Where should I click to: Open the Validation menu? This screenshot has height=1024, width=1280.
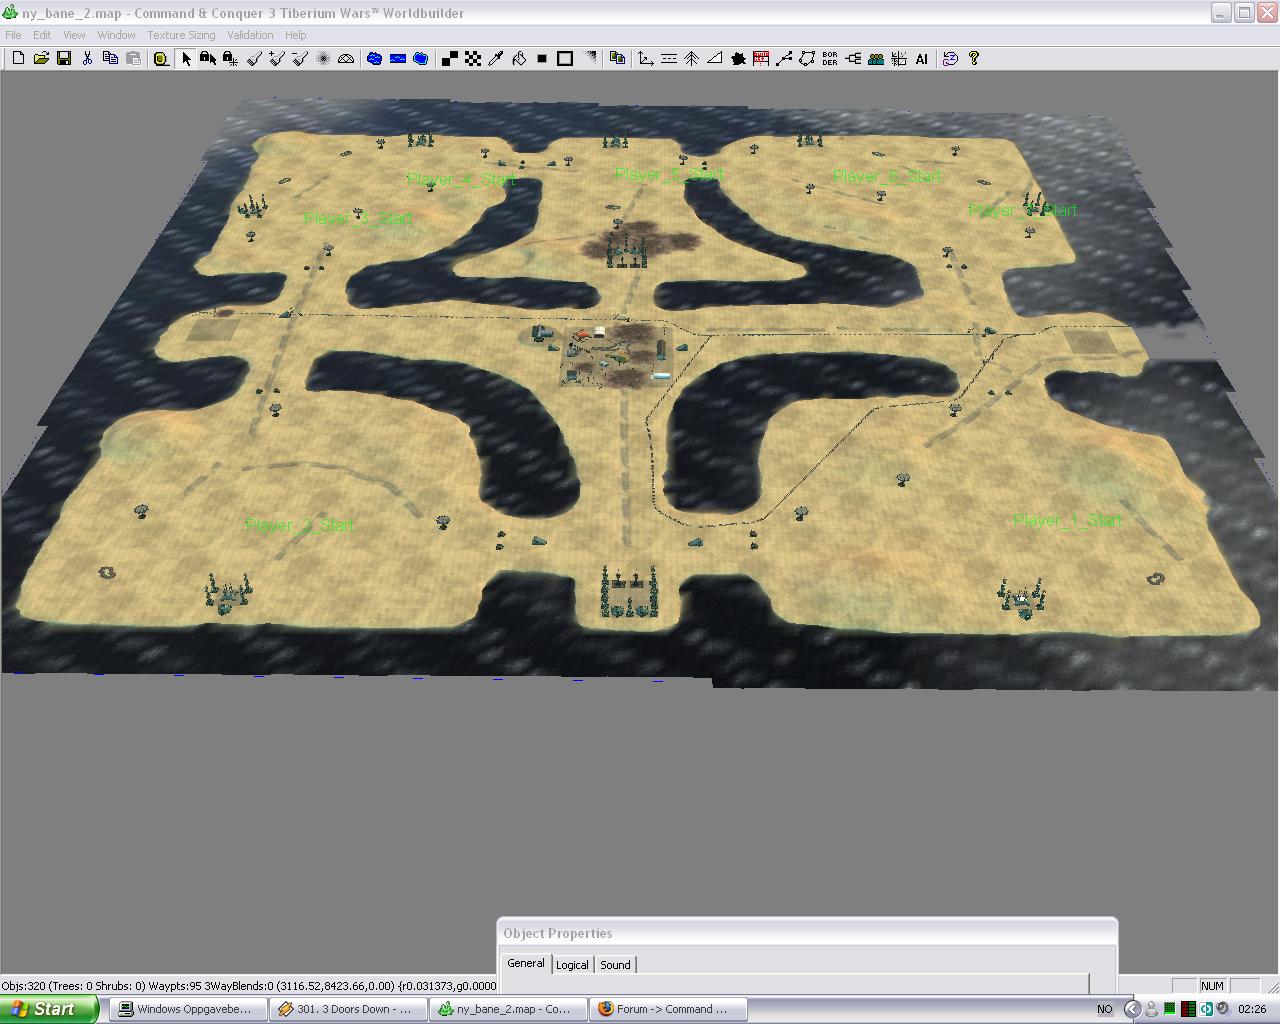tap(250, 35)
